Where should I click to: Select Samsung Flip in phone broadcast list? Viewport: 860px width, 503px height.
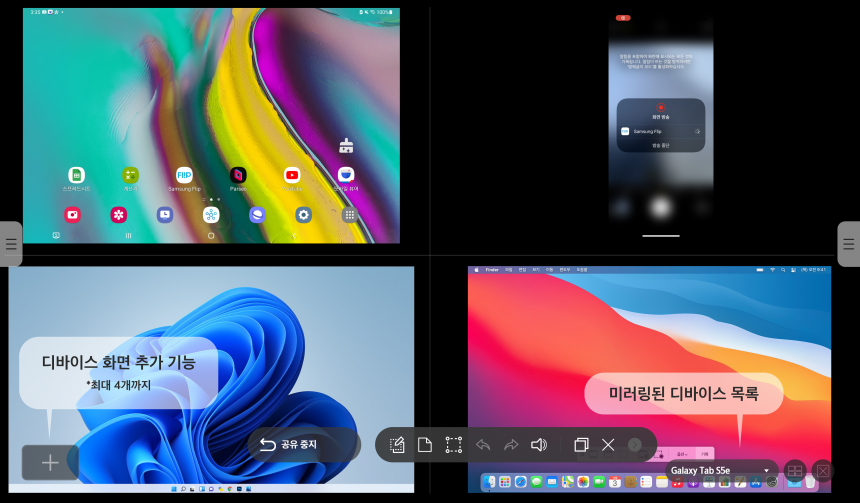point(660,132)
